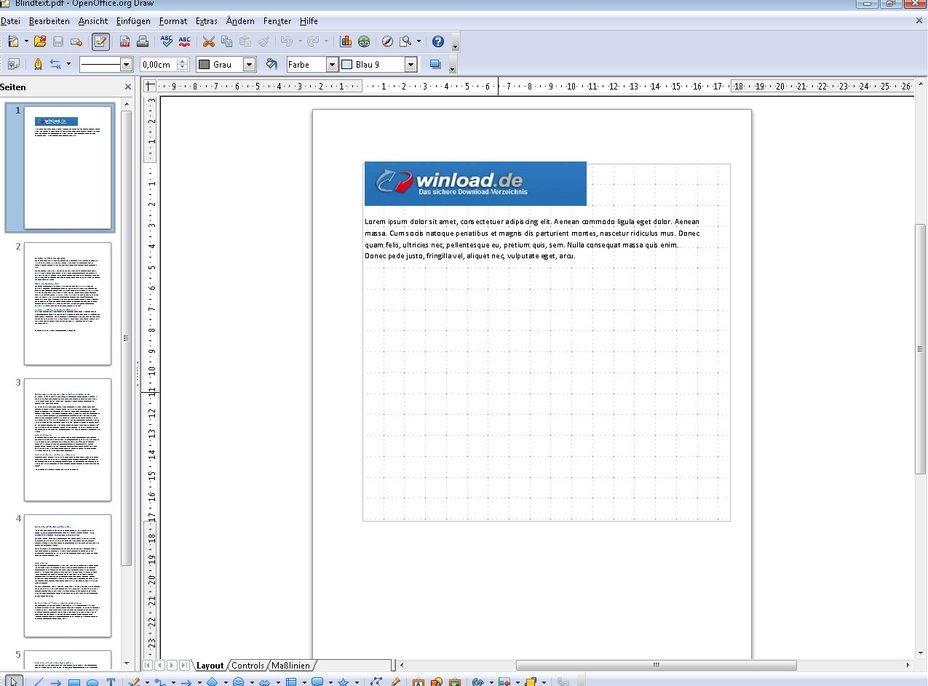Activate the Format Paintbrush

pos(263,41)
